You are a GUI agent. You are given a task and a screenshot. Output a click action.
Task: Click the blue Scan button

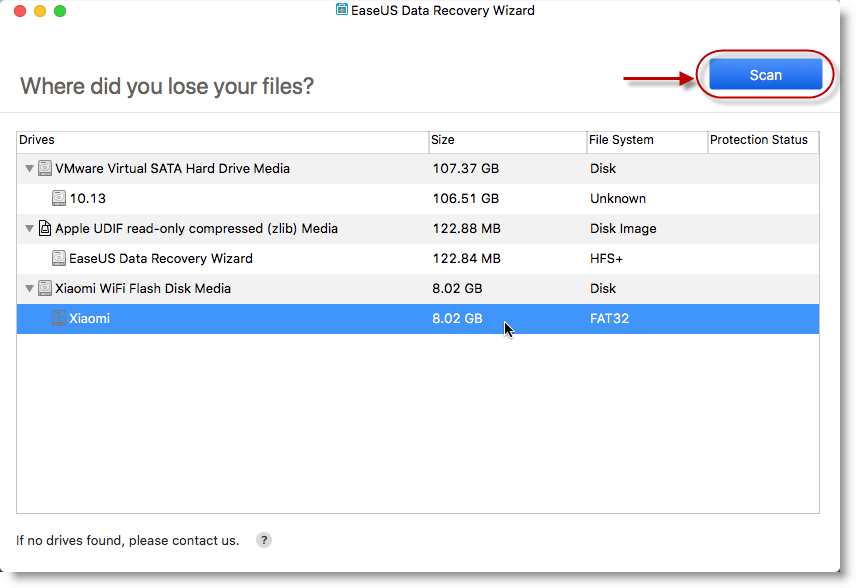765,75
